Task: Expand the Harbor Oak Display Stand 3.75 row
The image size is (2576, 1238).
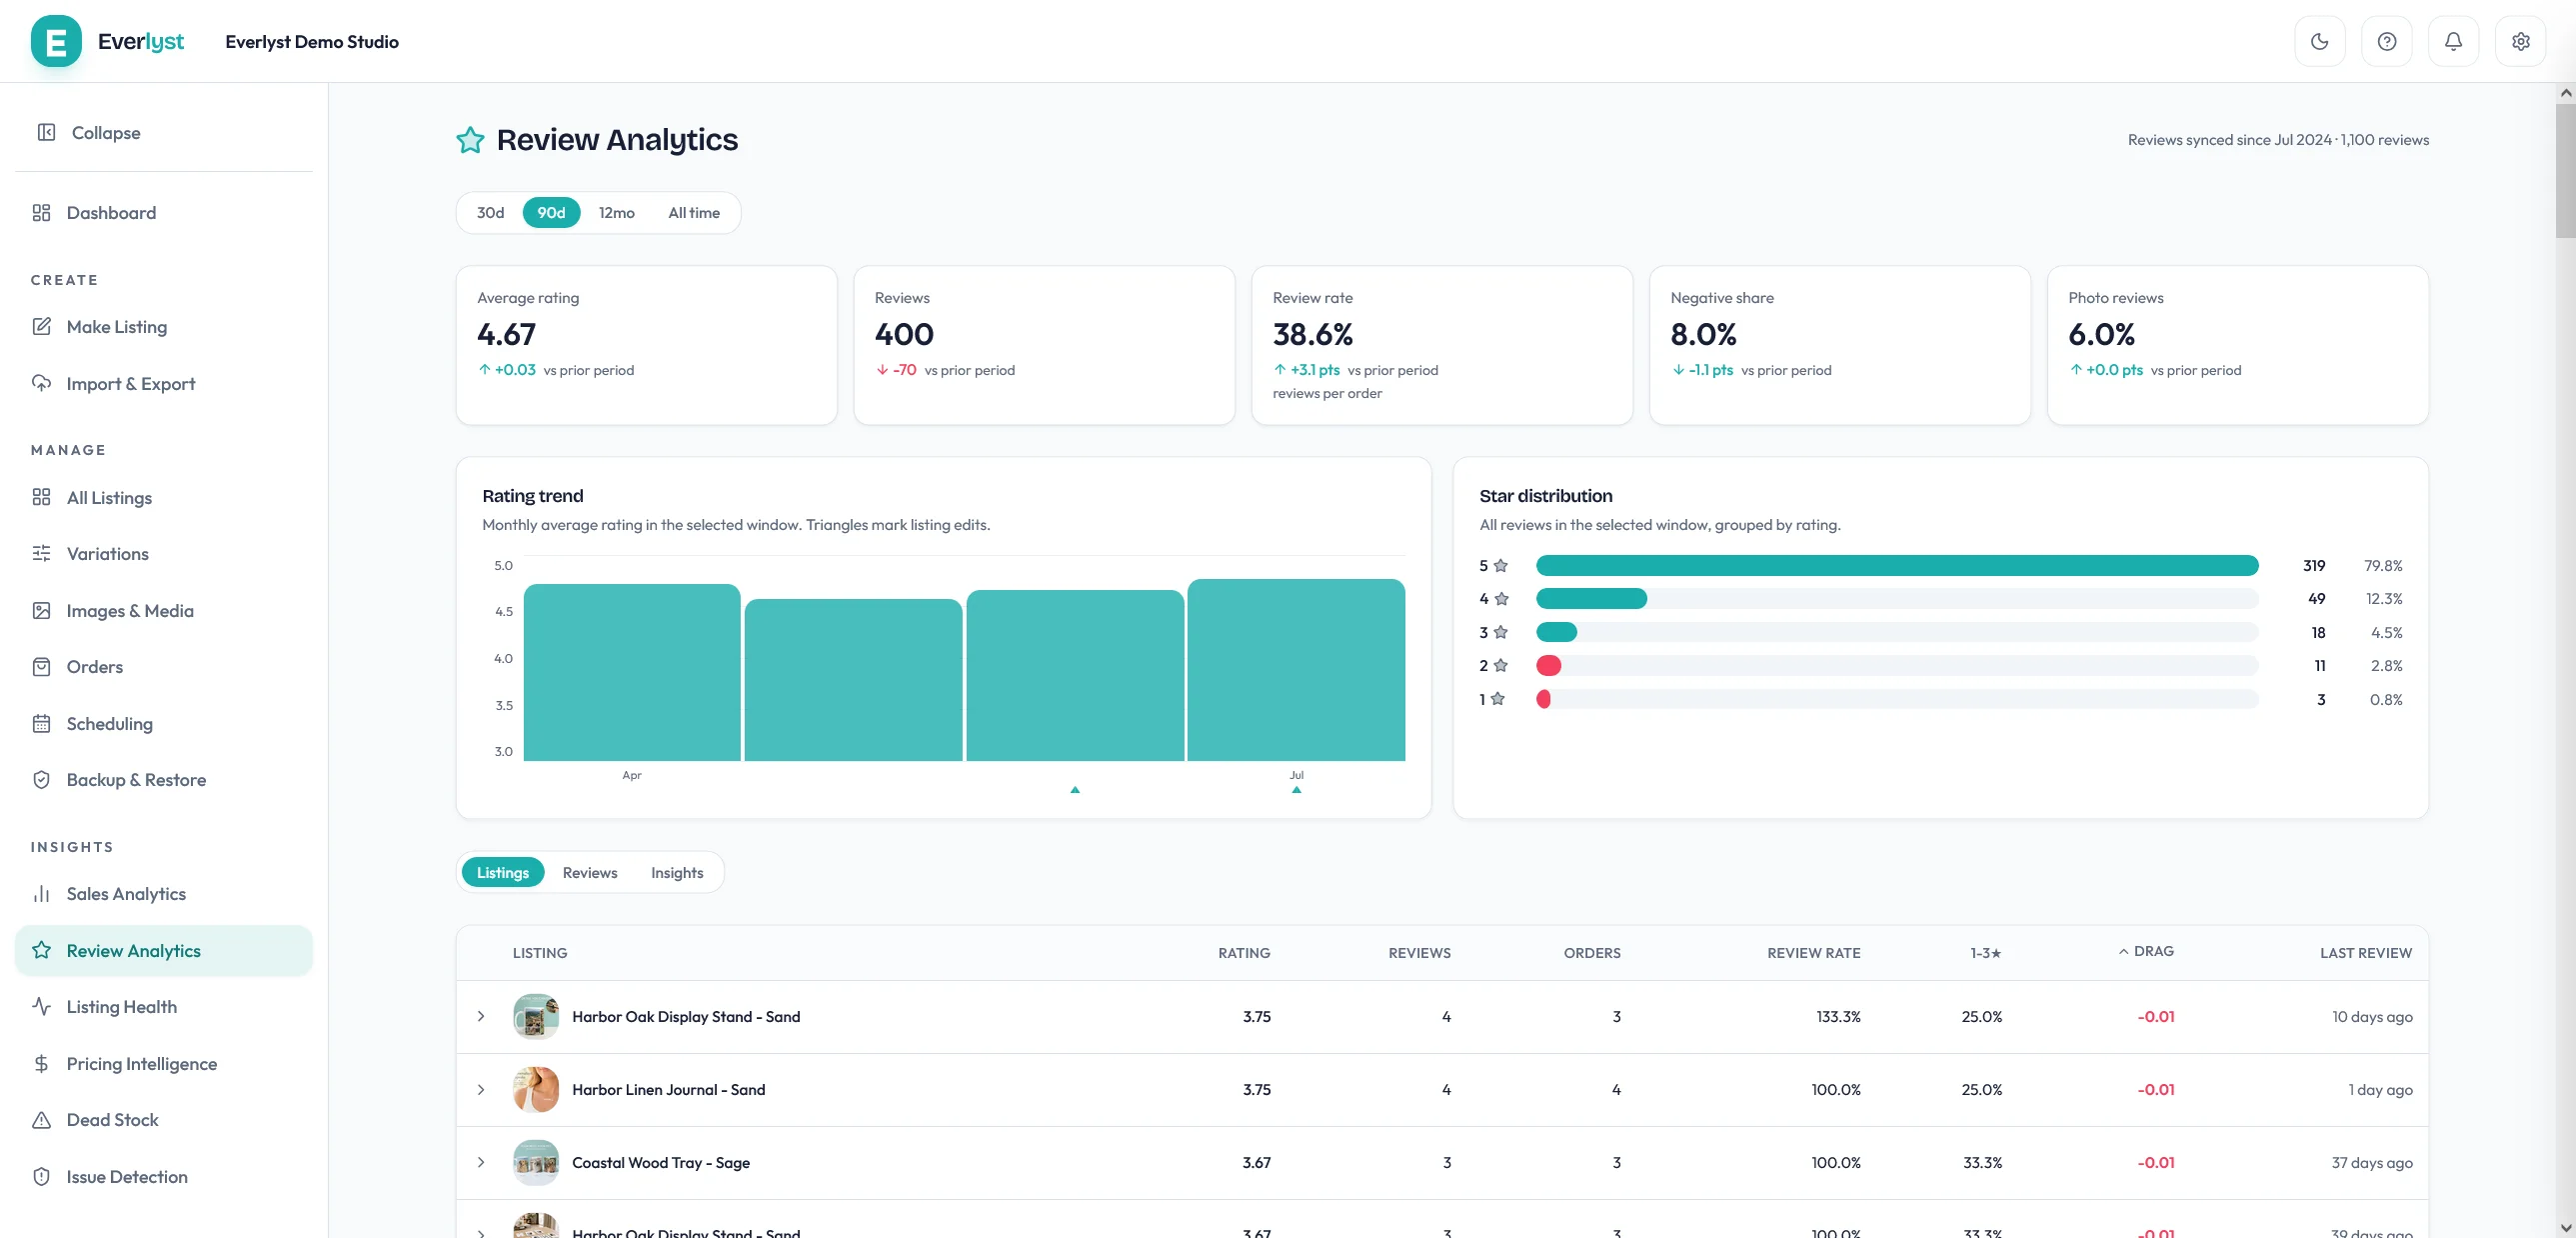Action: point(481,1016)
